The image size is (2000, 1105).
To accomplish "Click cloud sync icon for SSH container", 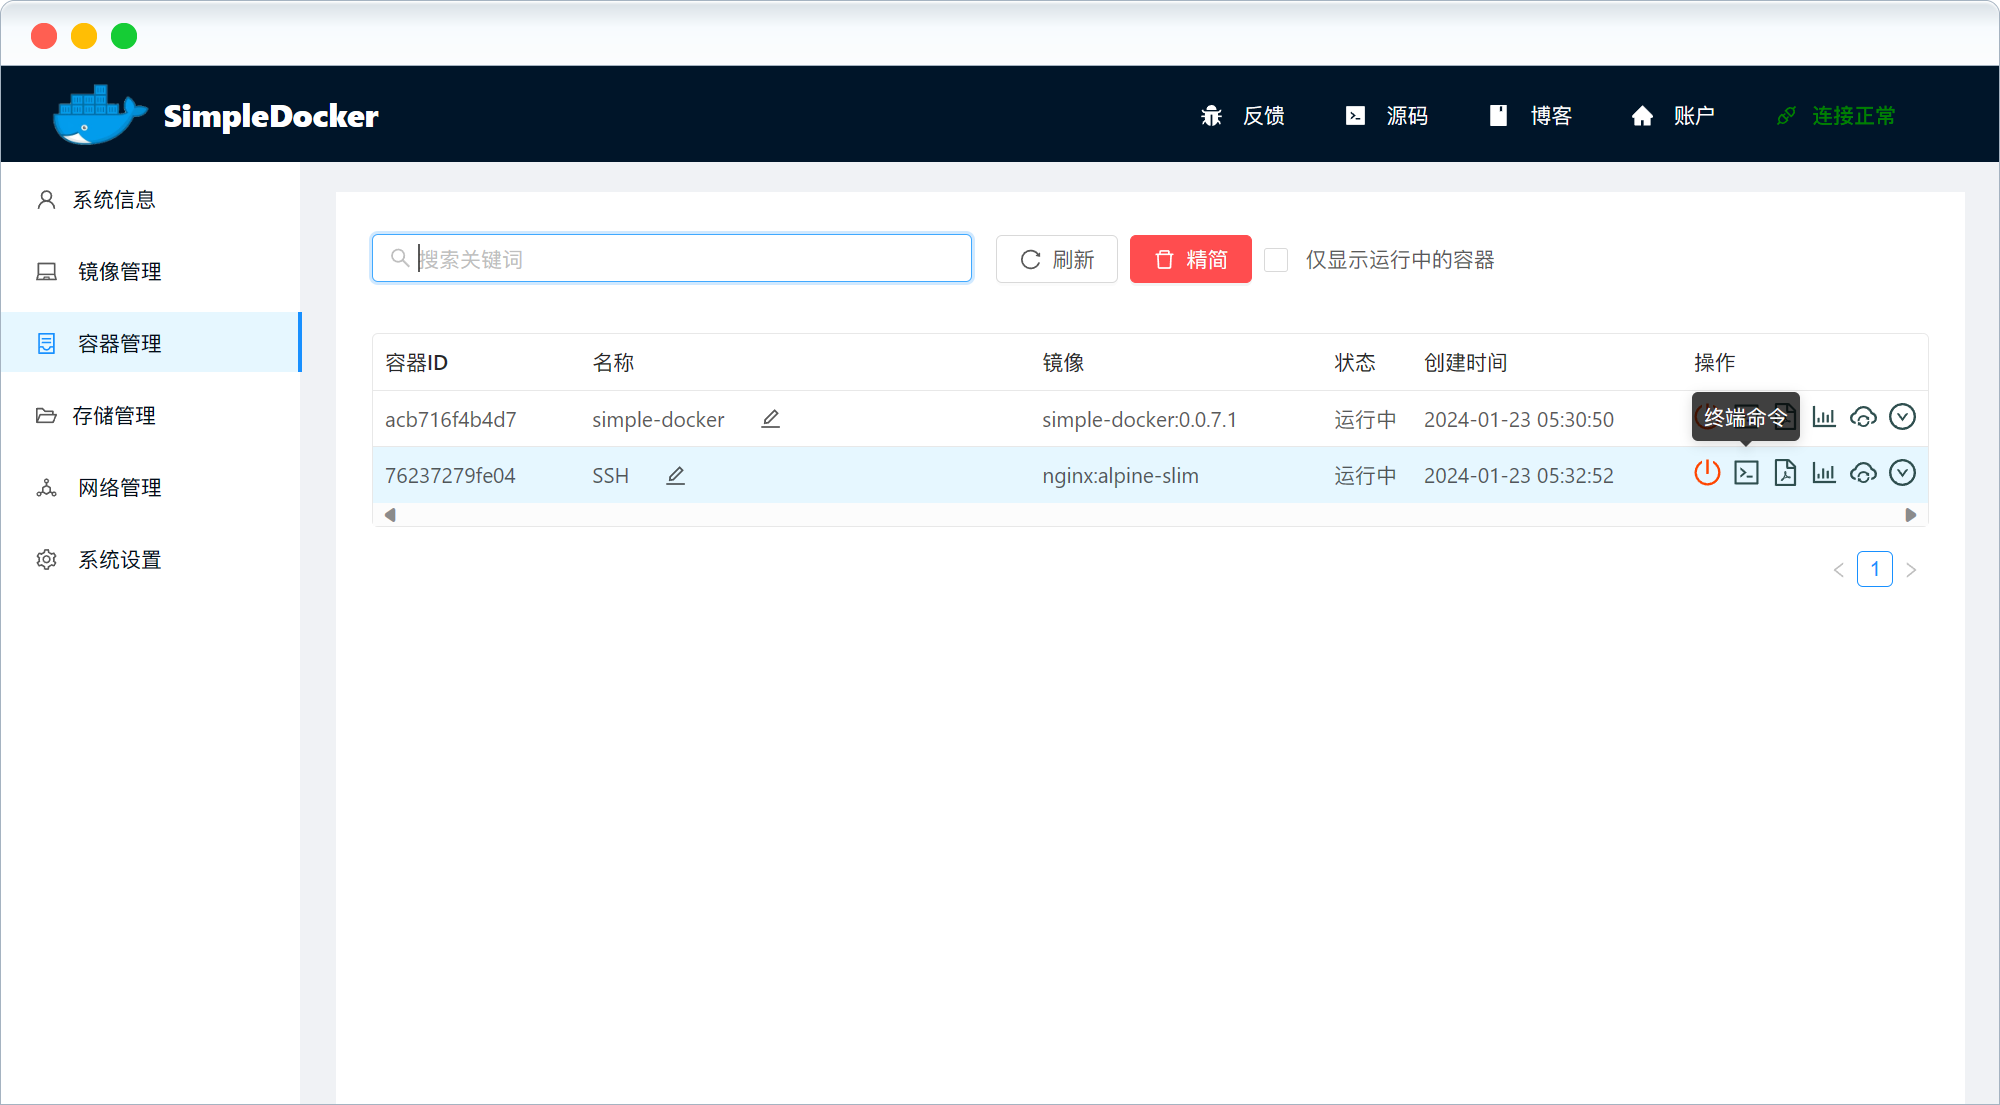I will click(x=1863, y=473).
